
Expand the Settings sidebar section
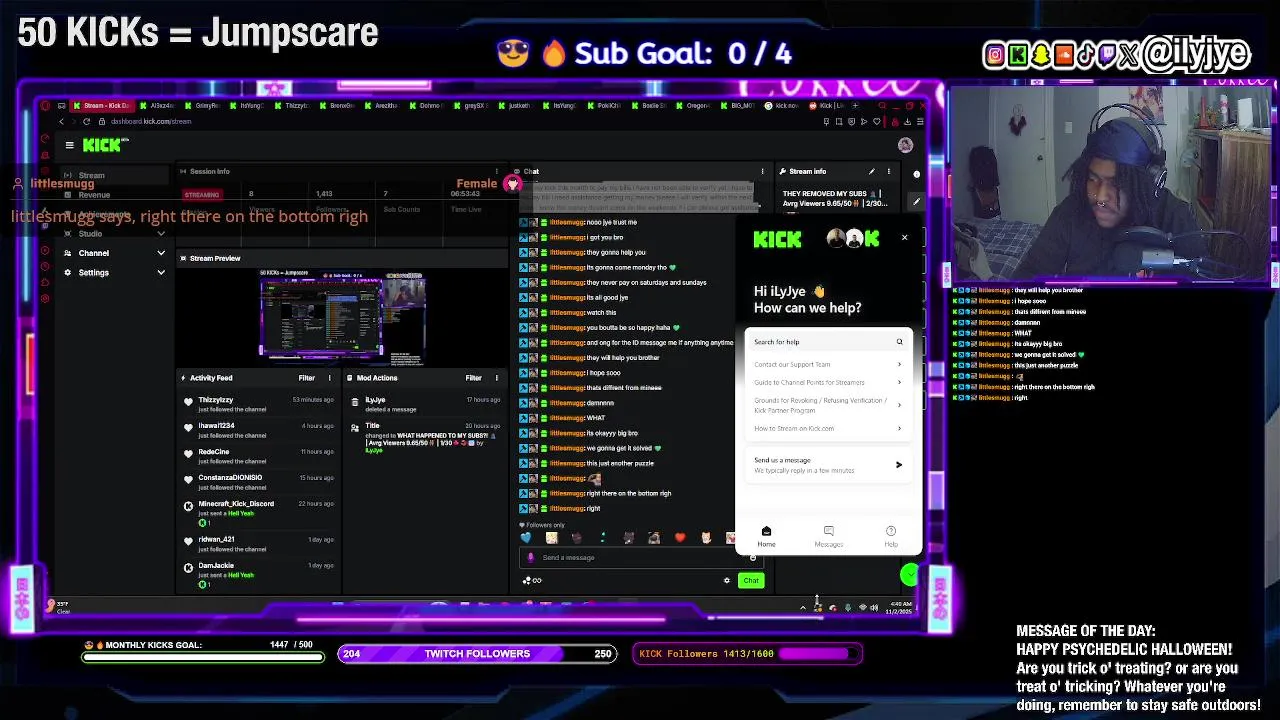161,272
